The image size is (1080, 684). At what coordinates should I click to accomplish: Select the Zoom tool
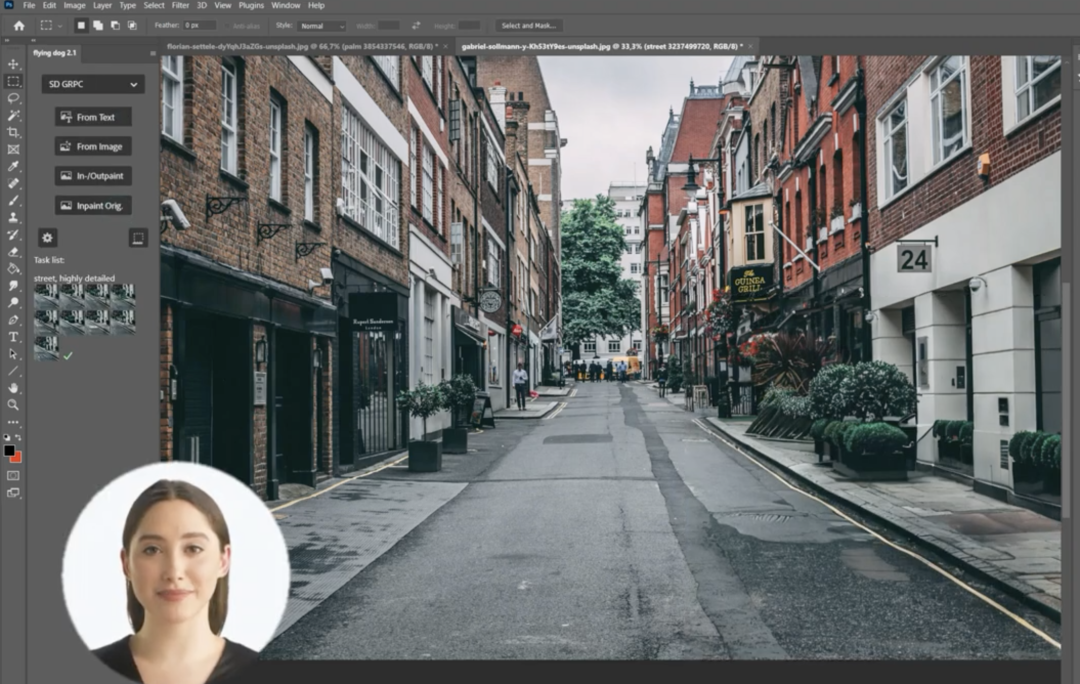(x=13, y=405)
